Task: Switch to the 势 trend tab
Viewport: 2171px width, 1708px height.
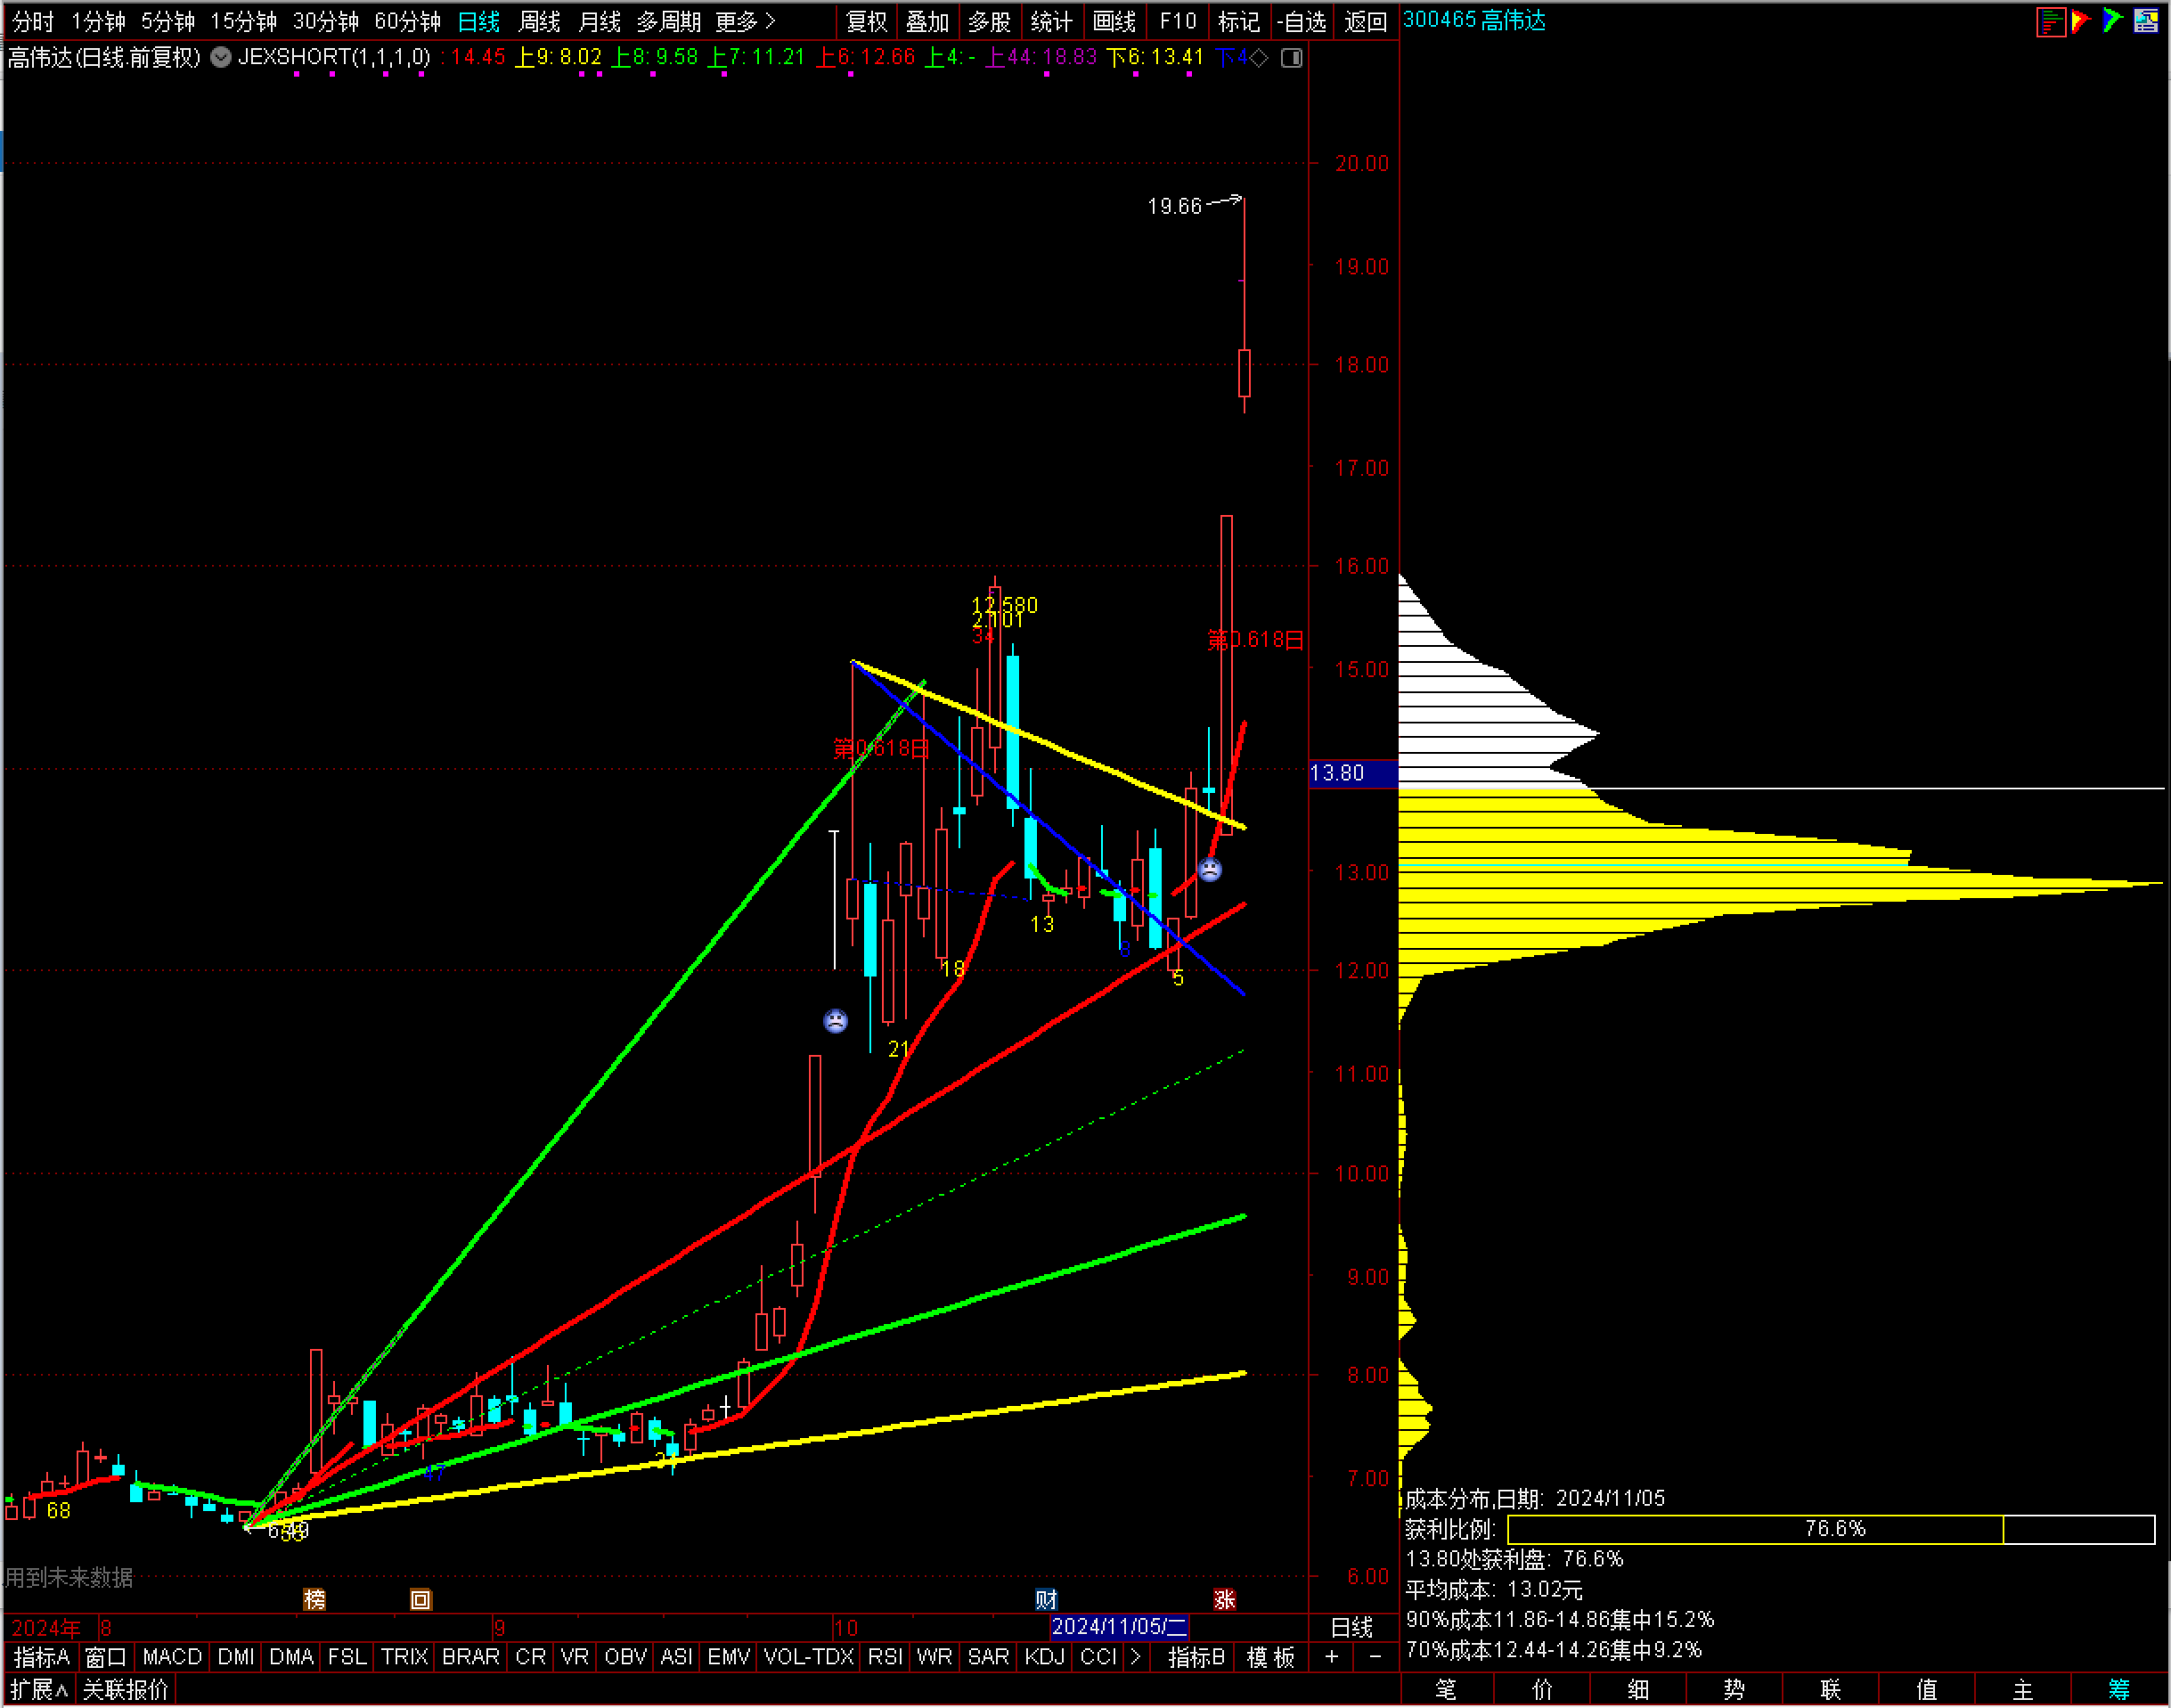Action: tap(1734, 1690)
